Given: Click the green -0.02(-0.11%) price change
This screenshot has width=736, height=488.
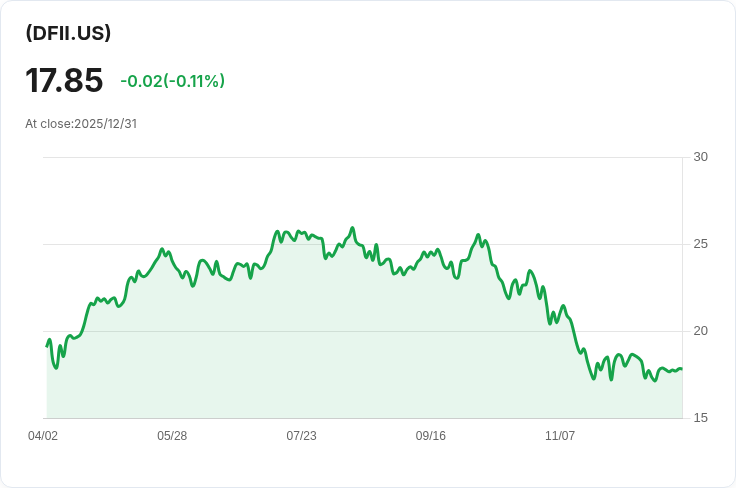Looking at the screenshot, I should coord(172,81).
